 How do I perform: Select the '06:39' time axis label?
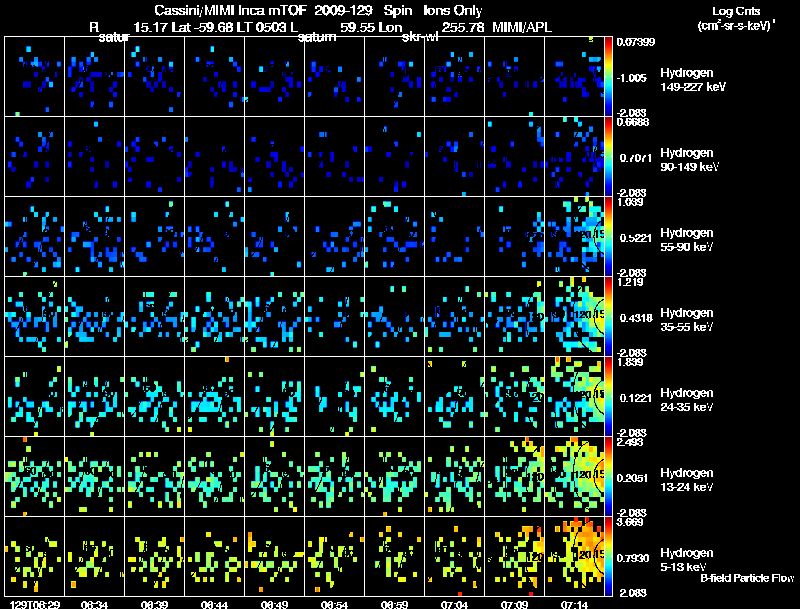click(x=155, y=605)
